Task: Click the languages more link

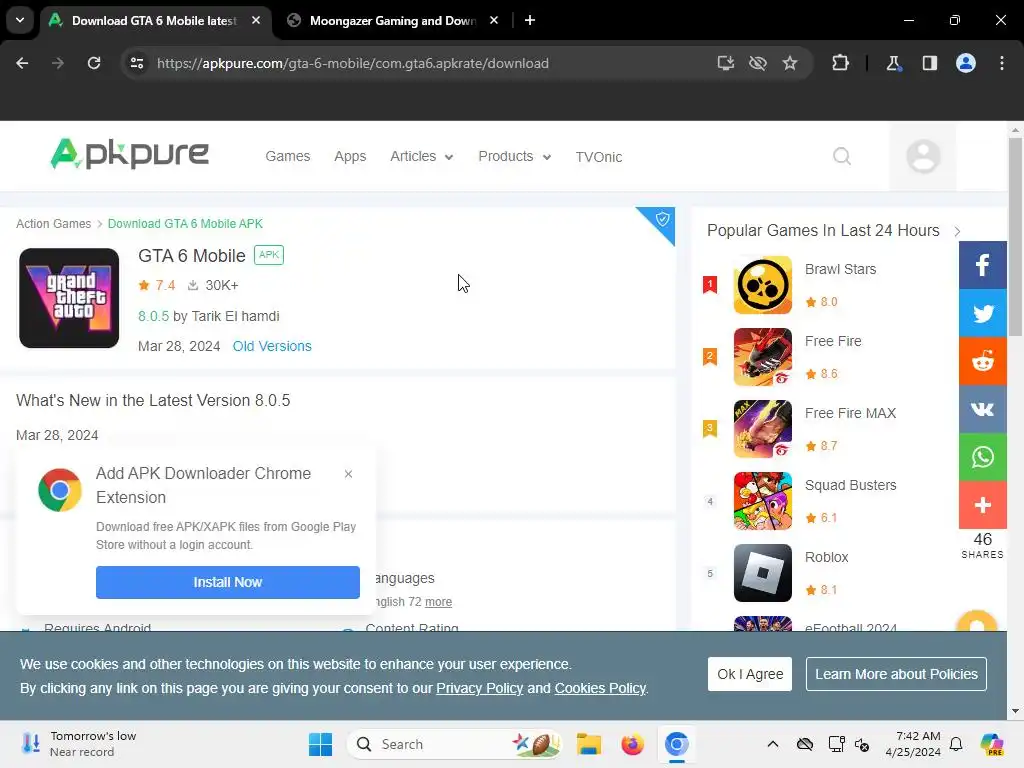Action: click(438, 601)
